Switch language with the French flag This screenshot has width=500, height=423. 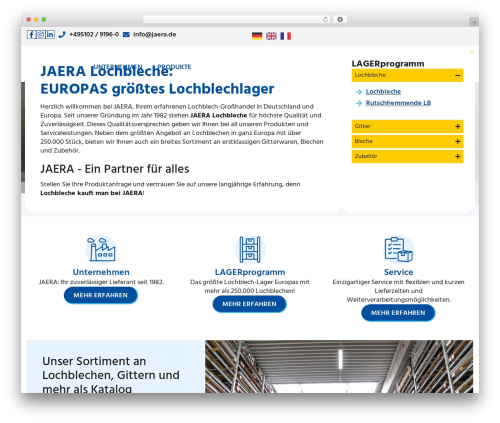(x=286, y=36)
